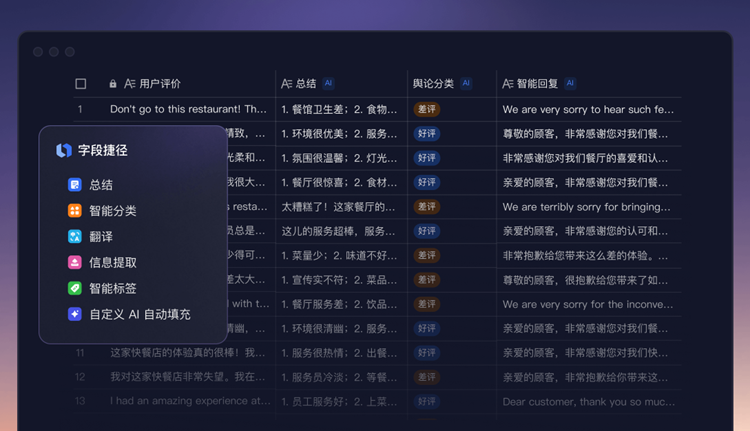Click the text-type icon of the 智能回复 header
Screen dimensions: 750x431
coord(507,84)
